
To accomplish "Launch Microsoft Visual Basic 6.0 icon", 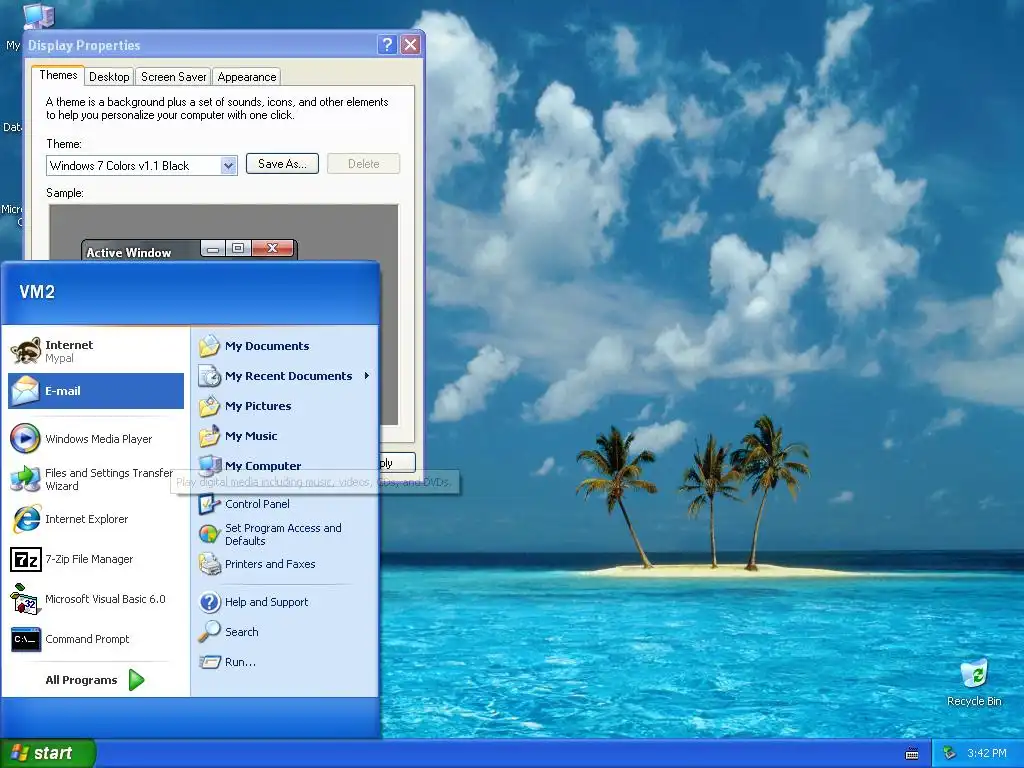I will (x=25, y=599).
